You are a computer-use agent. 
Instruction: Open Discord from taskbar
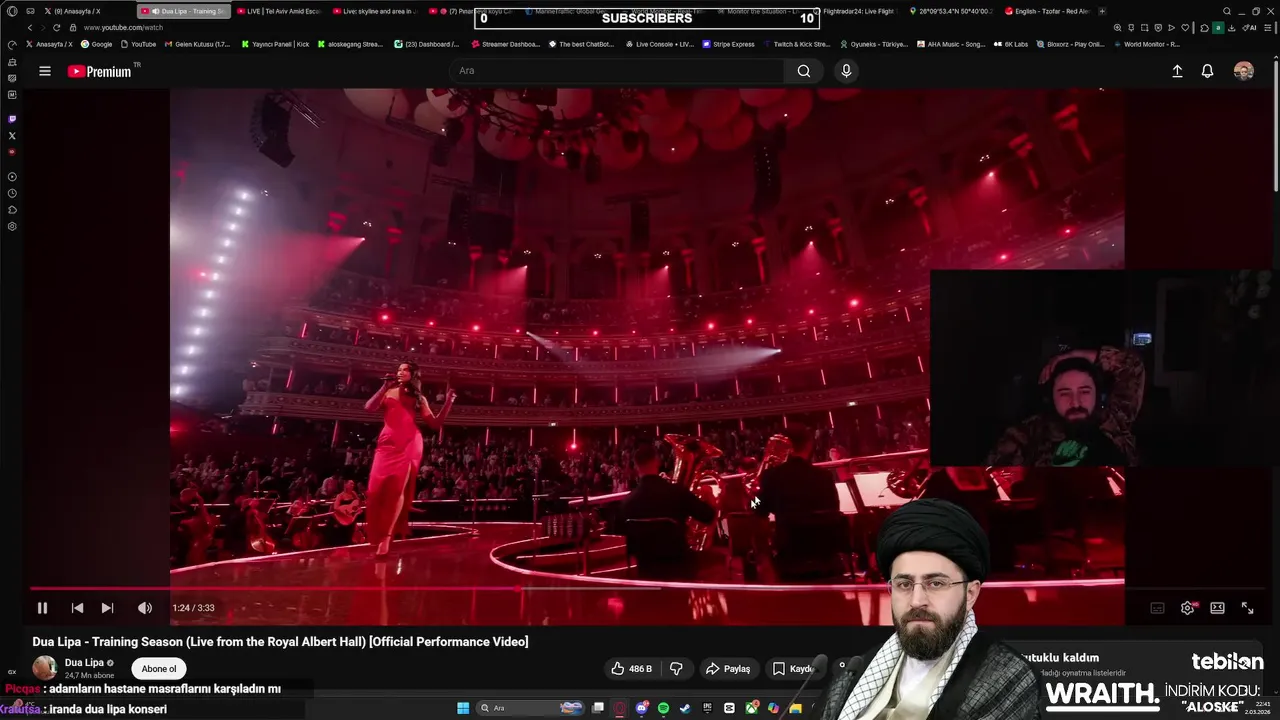pos(641,708)
